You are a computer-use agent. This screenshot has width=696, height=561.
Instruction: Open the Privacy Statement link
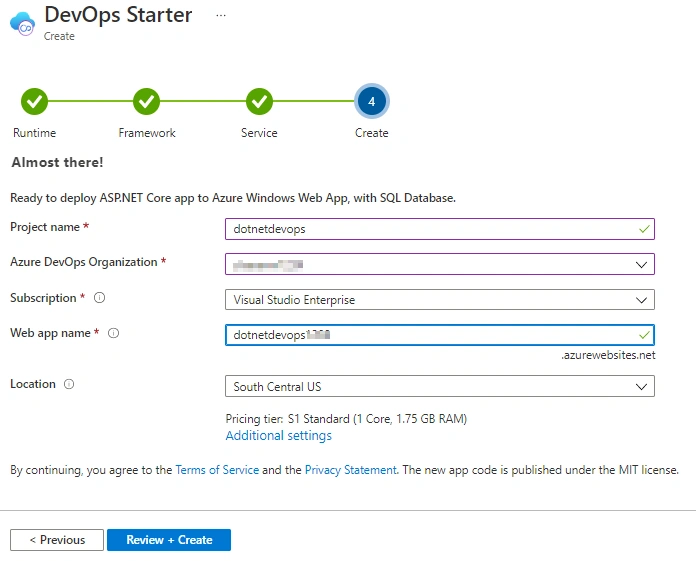(351, 470)
